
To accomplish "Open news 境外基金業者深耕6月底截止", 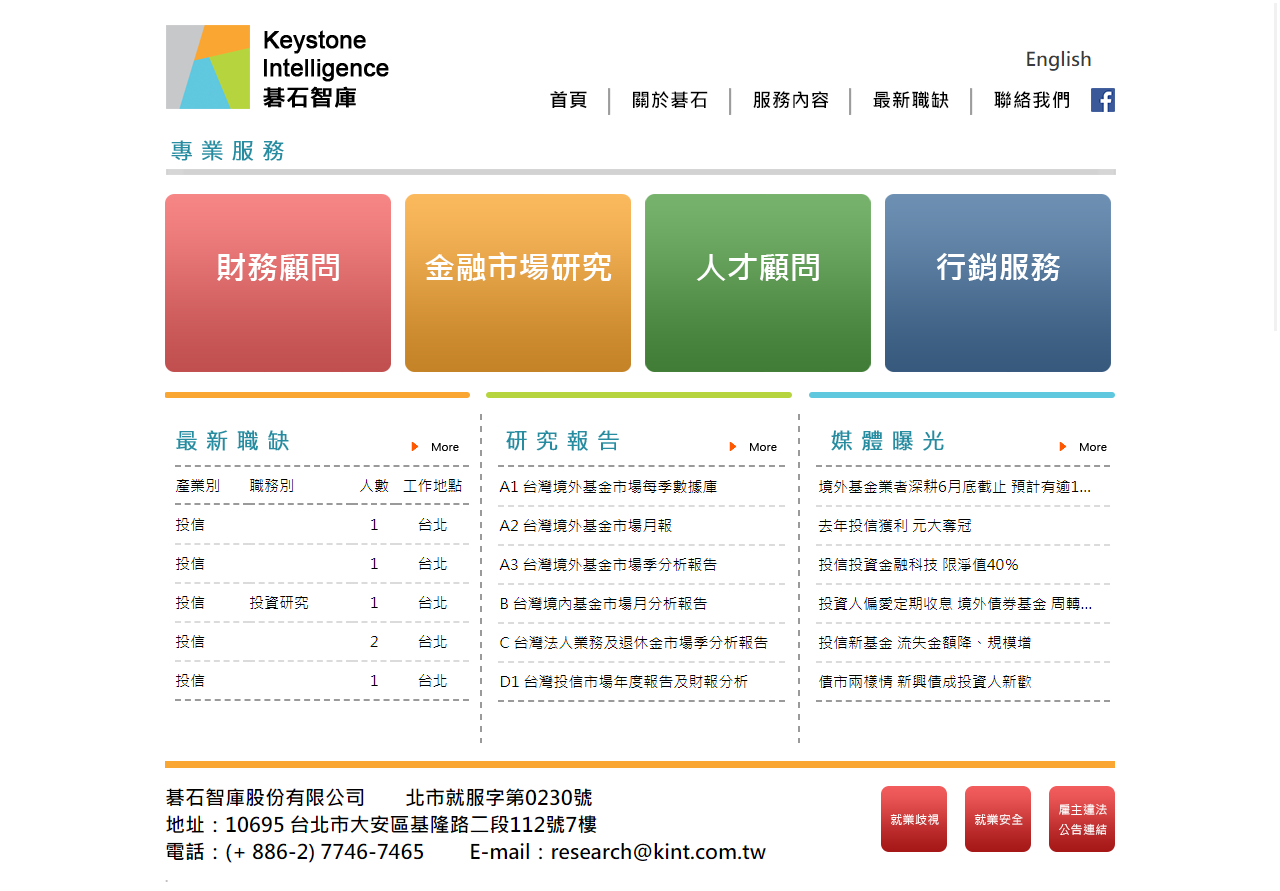I will (x=955, y=487).
